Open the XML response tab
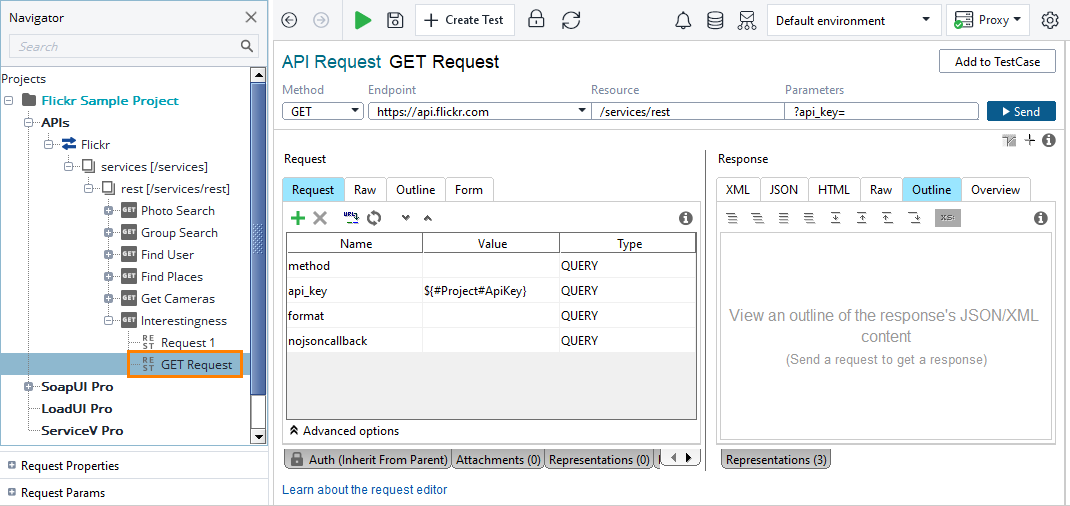This screenshot has height=506, width=1070. (738, 190)
